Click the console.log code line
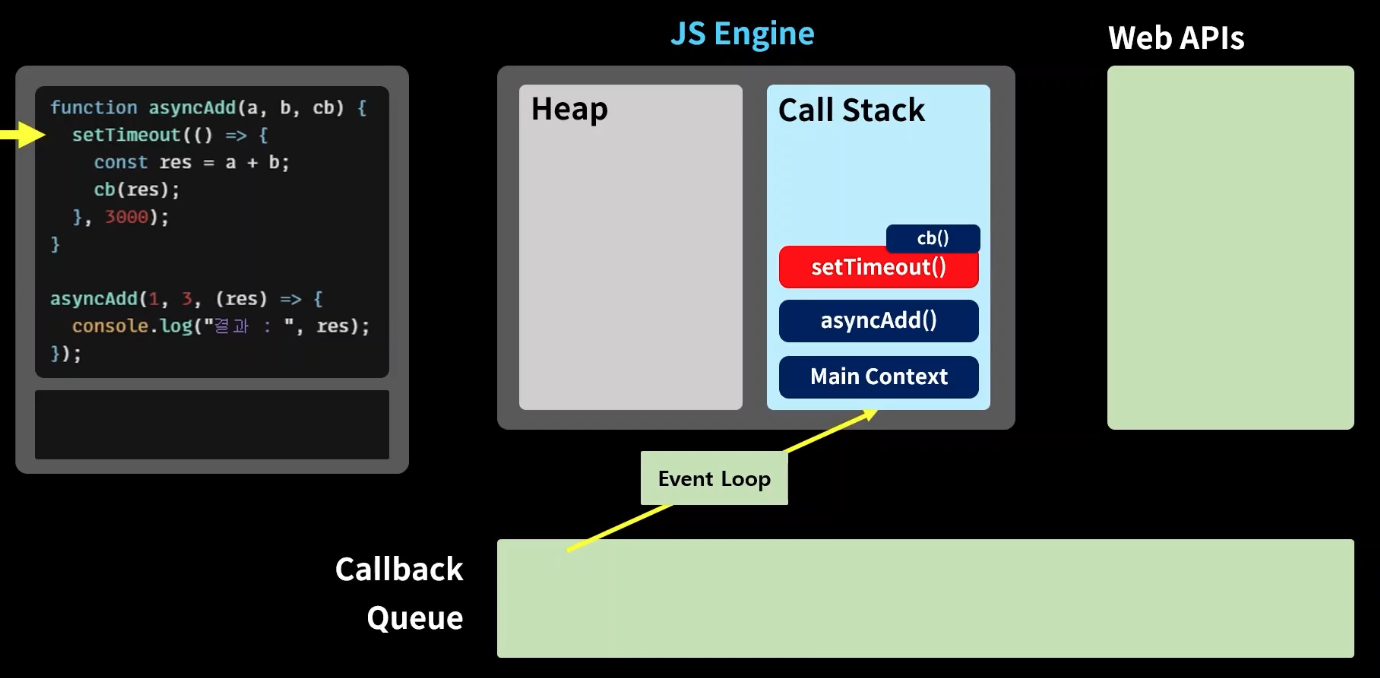 [x=221, y=326]
